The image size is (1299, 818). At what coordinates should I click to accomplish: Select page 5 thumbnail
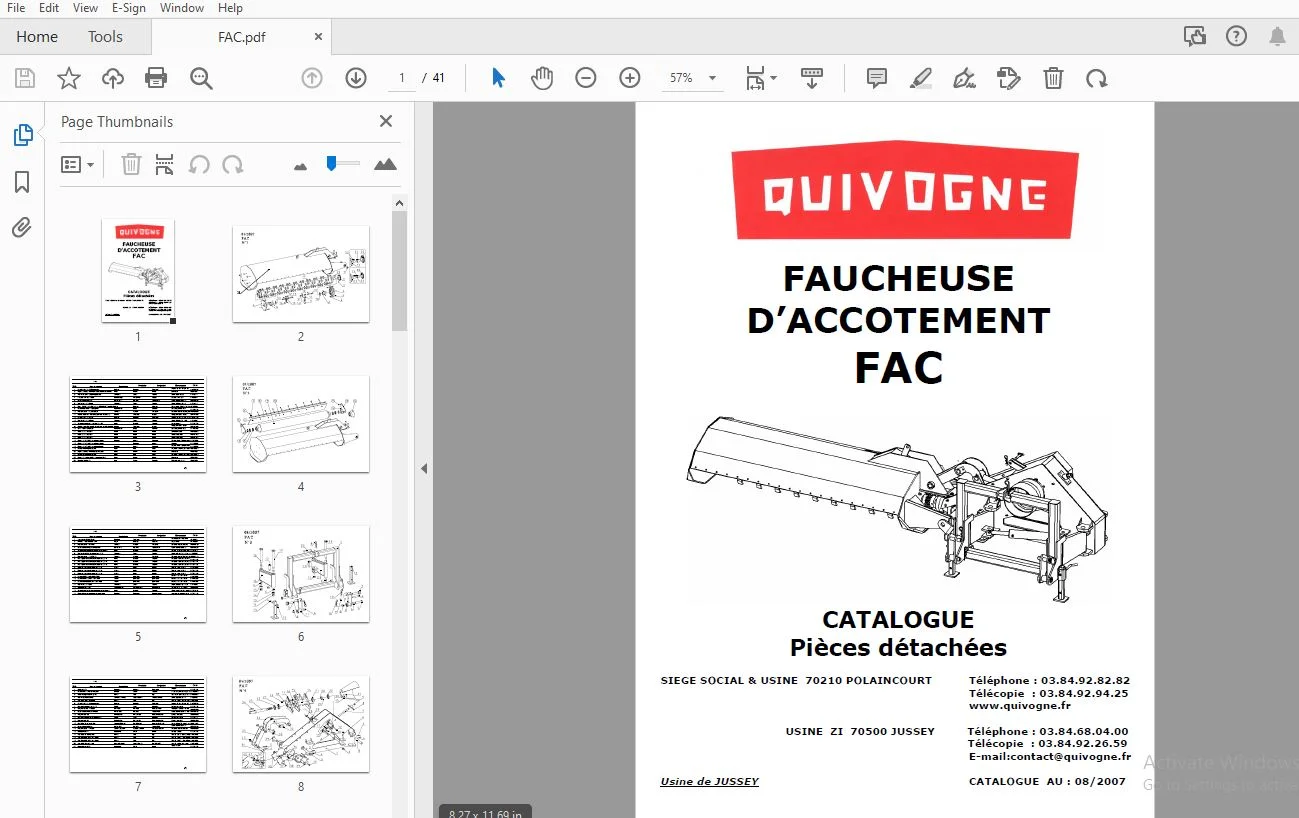(x=138, y=574)
